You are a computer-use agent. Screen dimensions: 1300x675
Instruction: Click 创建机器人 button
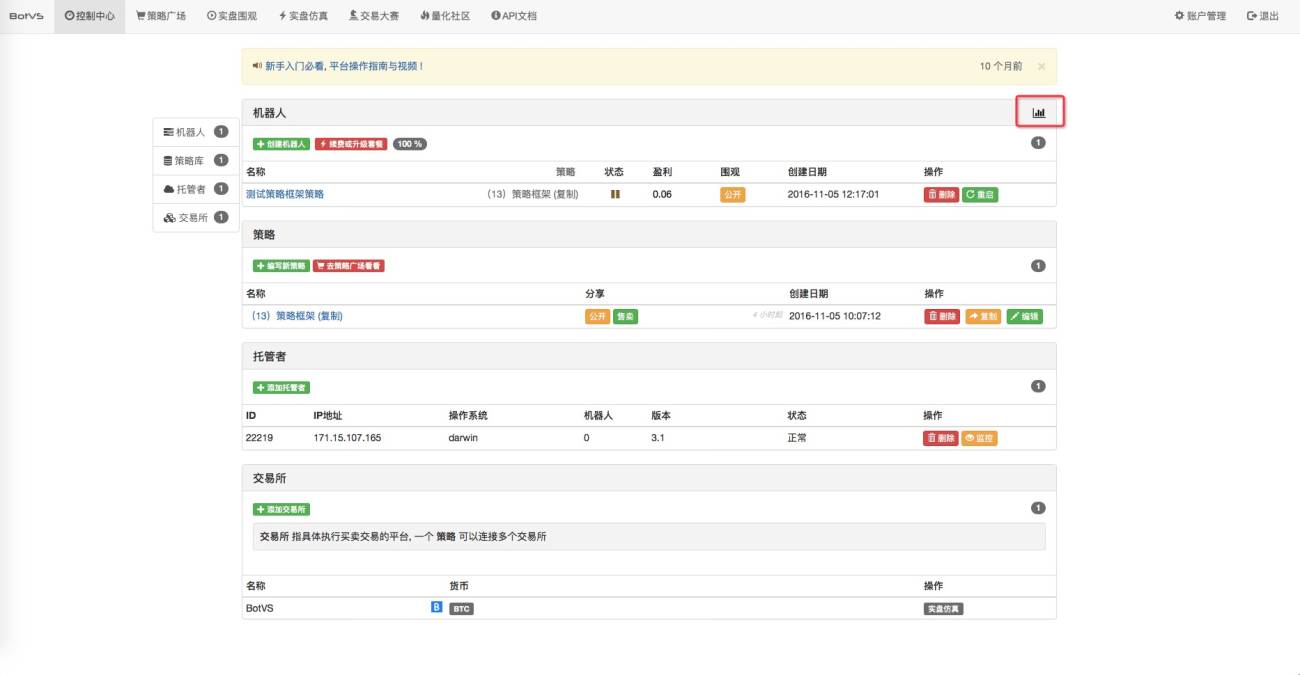click(x=281, y=144)
